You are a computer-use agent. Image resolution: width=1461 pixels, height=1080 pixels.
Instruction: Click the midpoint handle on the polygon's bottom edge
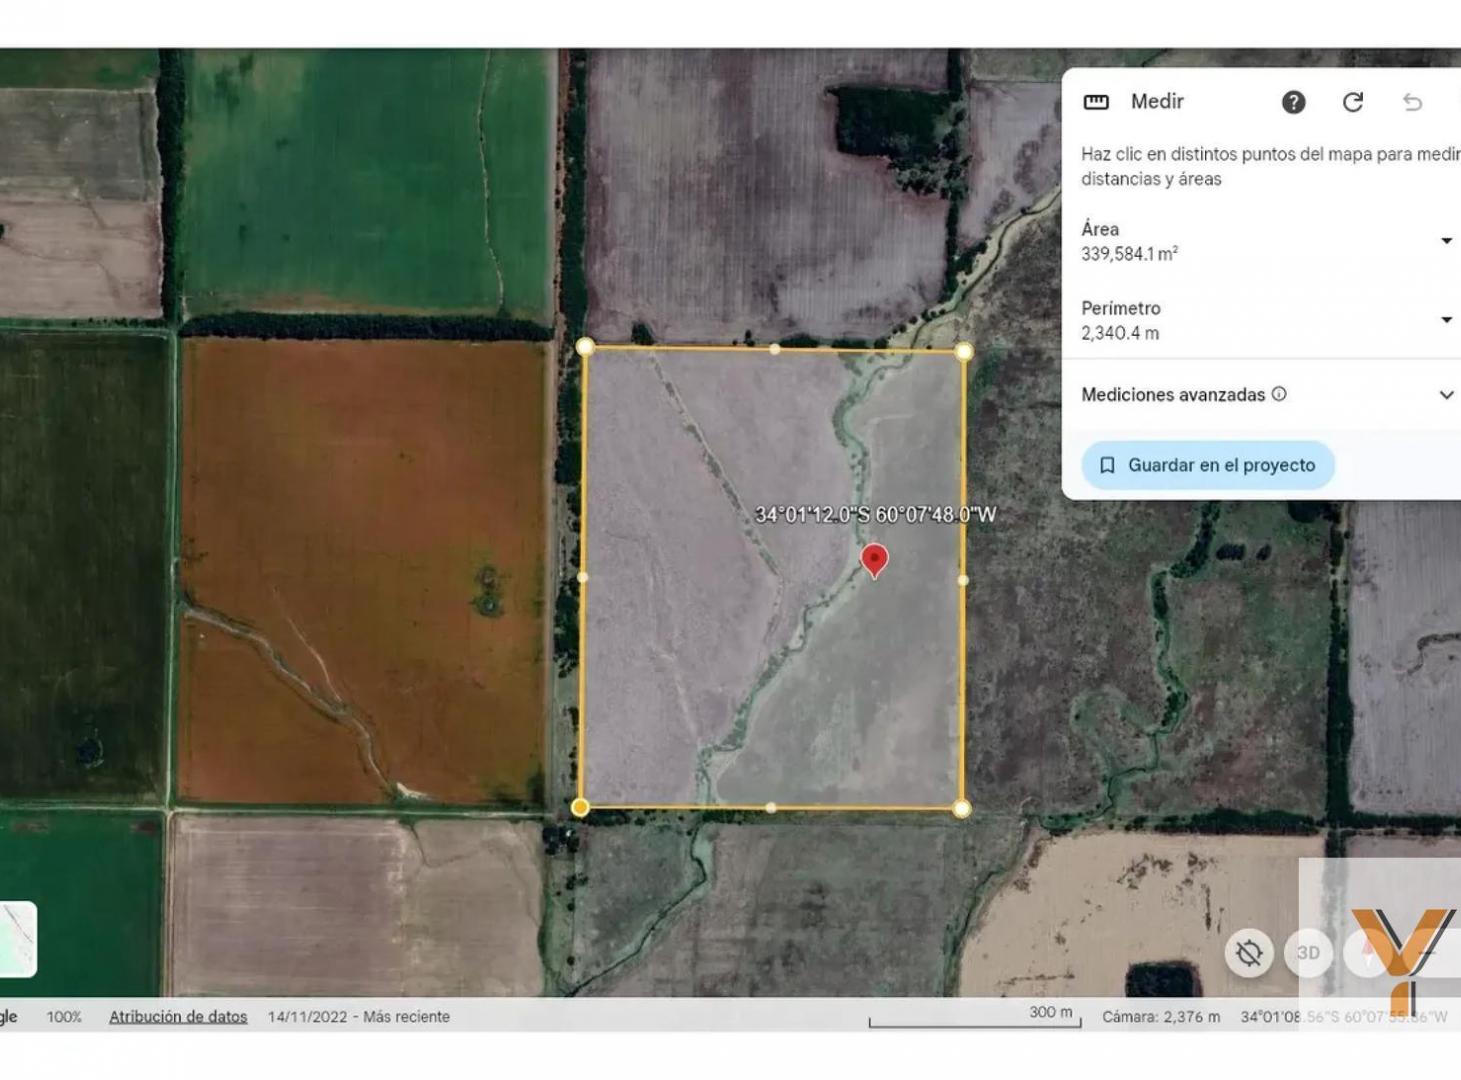pos(771,808)
